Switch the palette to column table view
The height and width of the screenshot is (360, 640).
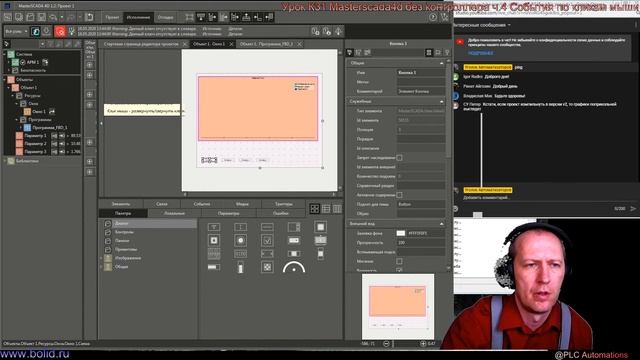tap(337, 209)
